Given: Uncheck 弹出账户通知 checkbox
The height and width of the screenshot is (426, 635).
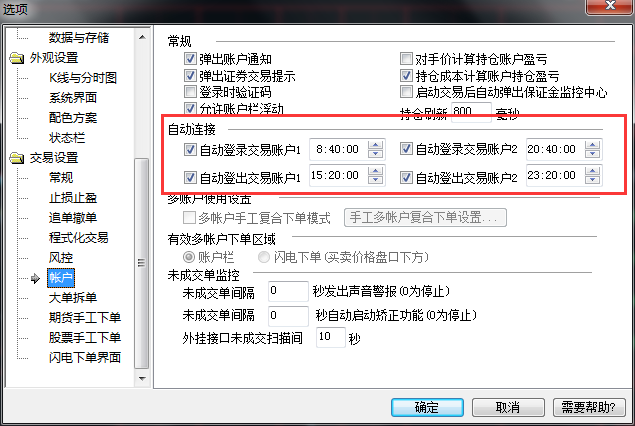Looking at the screenshot, I should point(190,59).
